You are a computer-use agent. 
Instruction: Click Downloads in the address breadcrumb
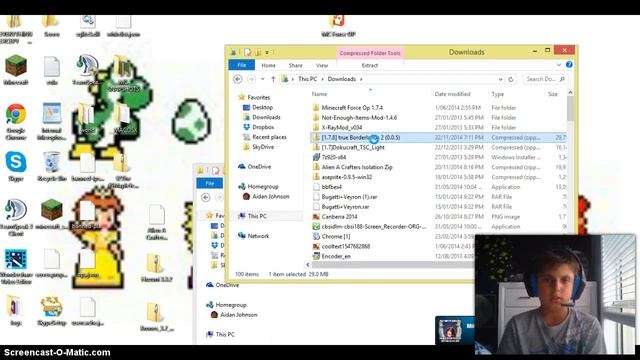[x=342, y=79]
